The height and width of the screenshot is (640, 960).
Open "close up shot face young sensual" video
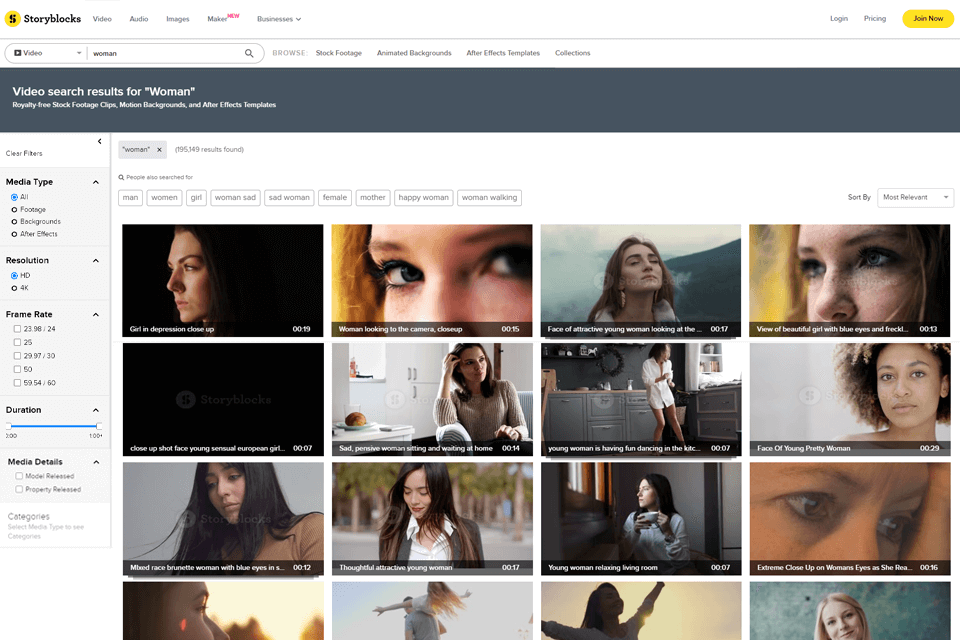pos(223,399)
